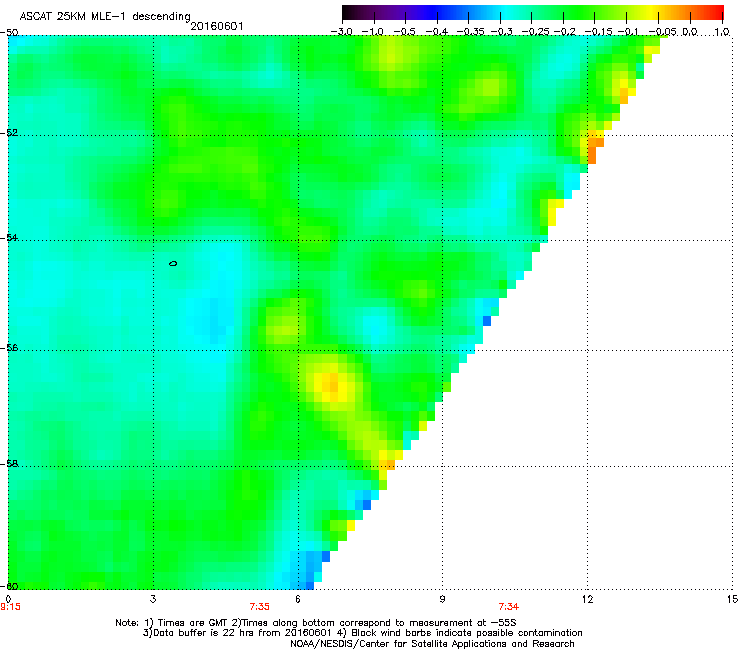Click the longitude 6 axis label
This screenshot has width=740, height=650.
(298, 599)
